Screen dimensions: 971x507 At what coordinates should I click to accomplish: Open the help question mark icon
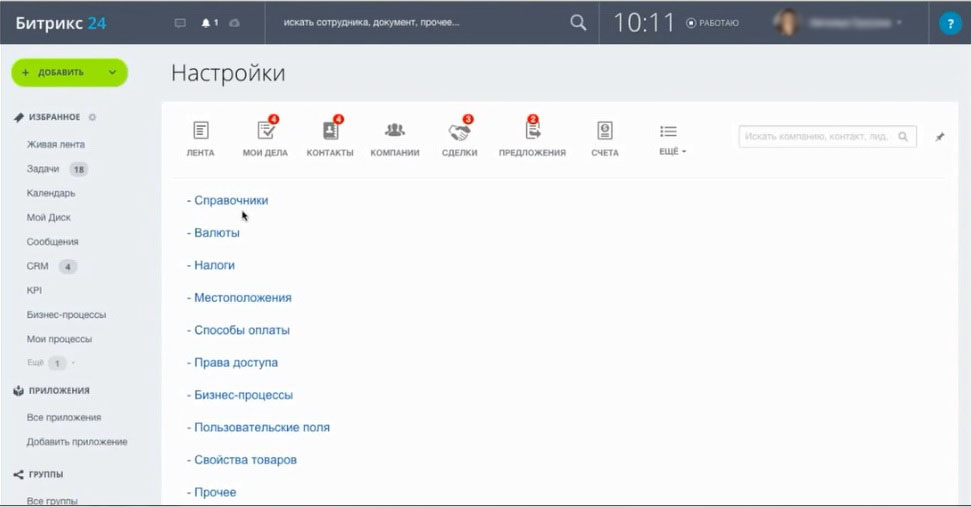pos(950,24)
